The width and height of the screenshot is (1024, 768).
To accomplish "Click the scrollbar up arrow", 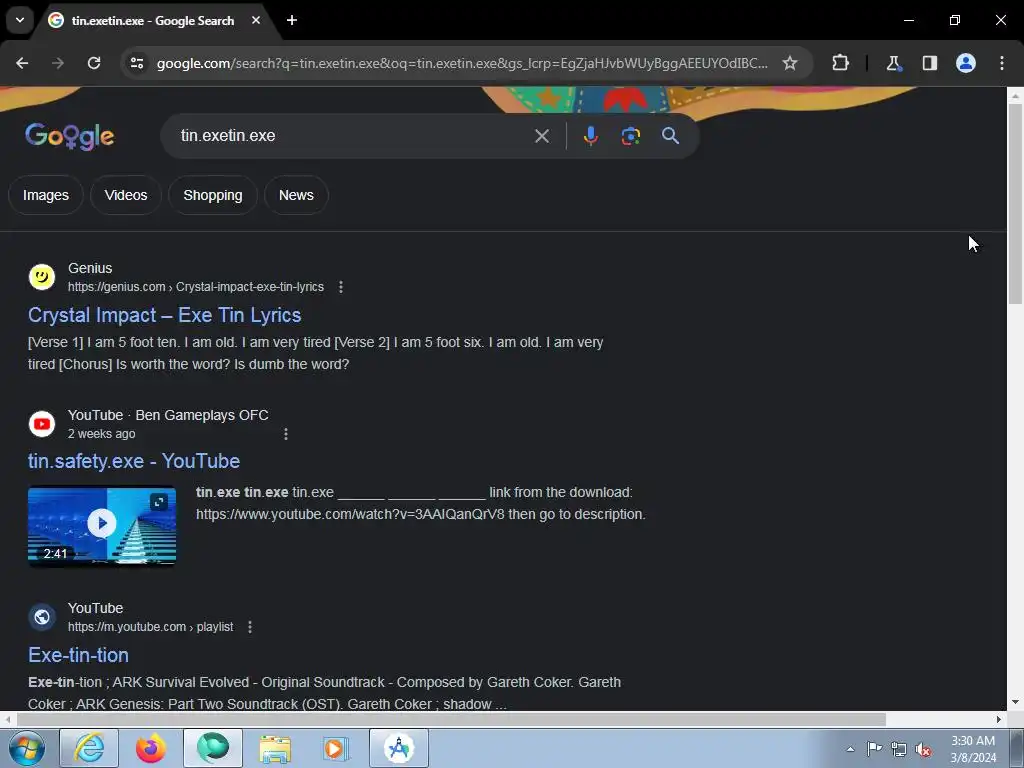I will point(1015,96).
